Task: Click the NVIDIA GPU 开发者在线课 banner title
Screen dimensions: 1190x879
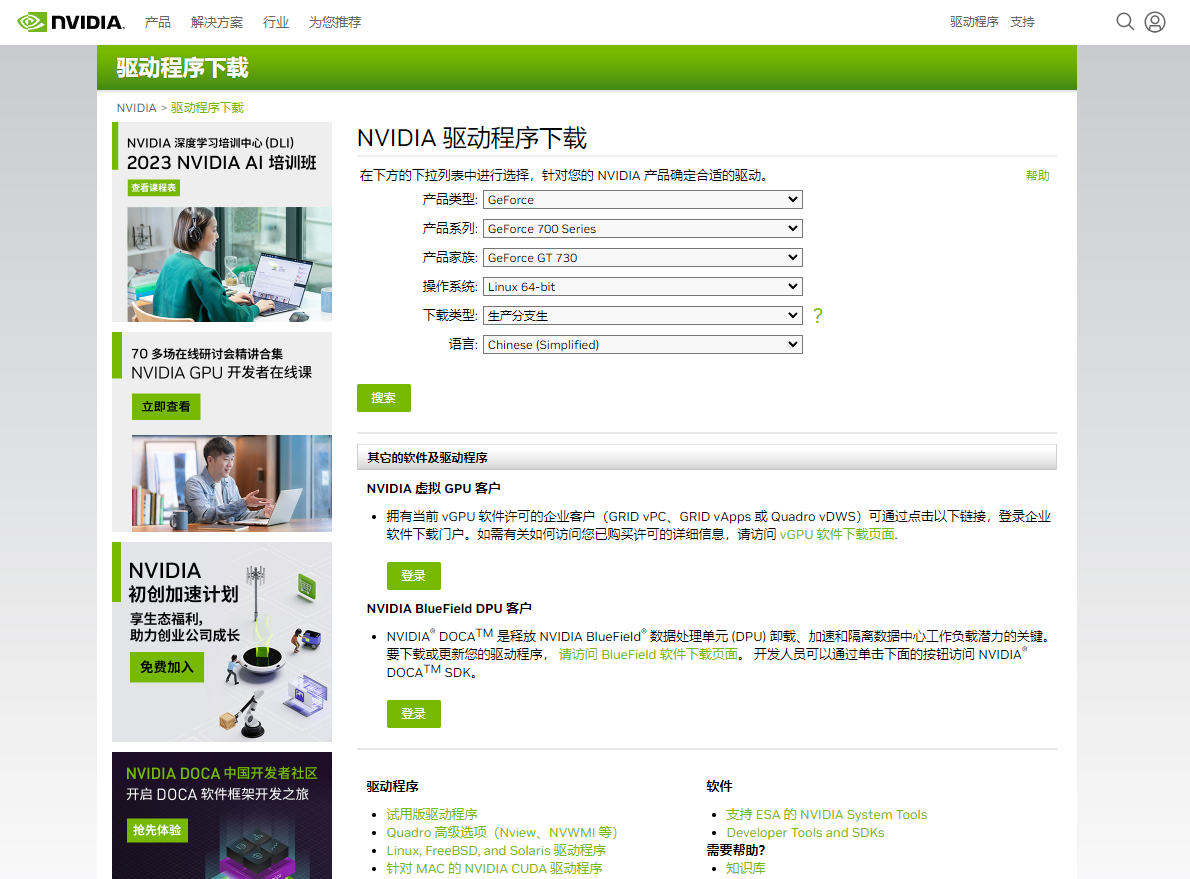Action: tap(222, 373)
